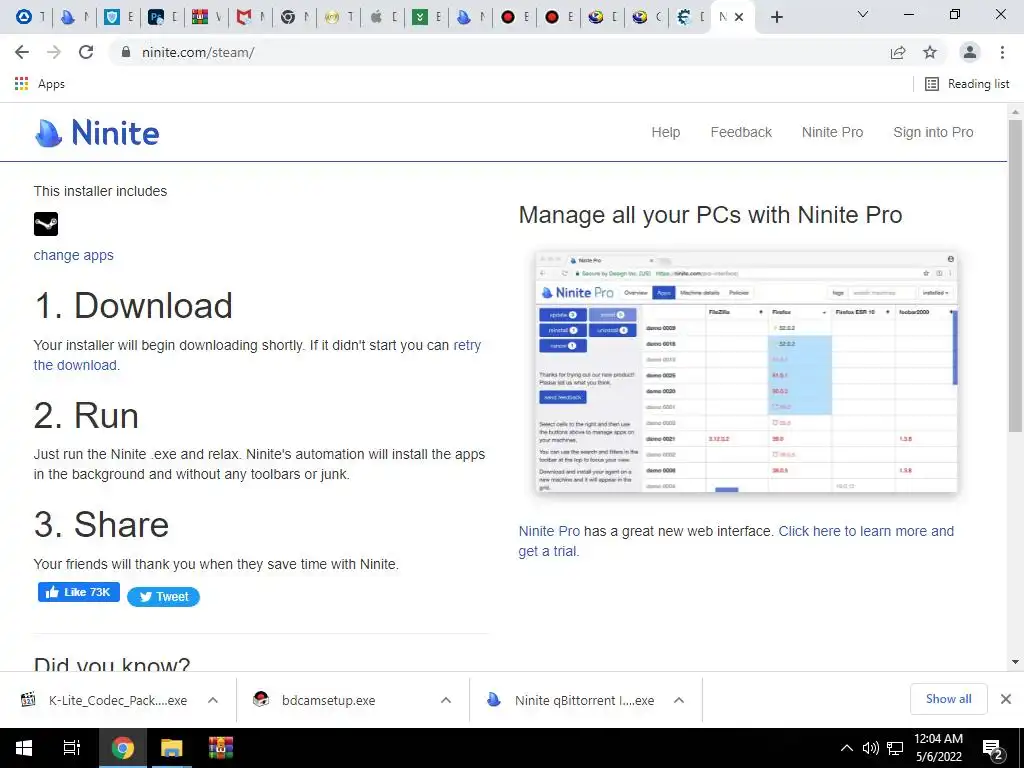
Task: Click Sign into Pro
Action: [x=933, y=132]
